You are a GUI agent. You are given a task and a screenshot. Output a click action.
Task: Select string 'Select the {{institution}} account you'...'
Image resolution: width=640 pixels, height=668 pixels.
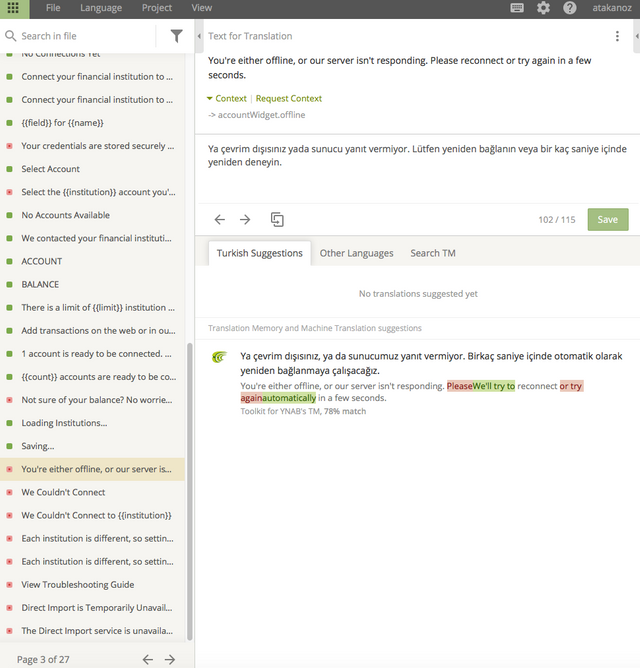92,192
